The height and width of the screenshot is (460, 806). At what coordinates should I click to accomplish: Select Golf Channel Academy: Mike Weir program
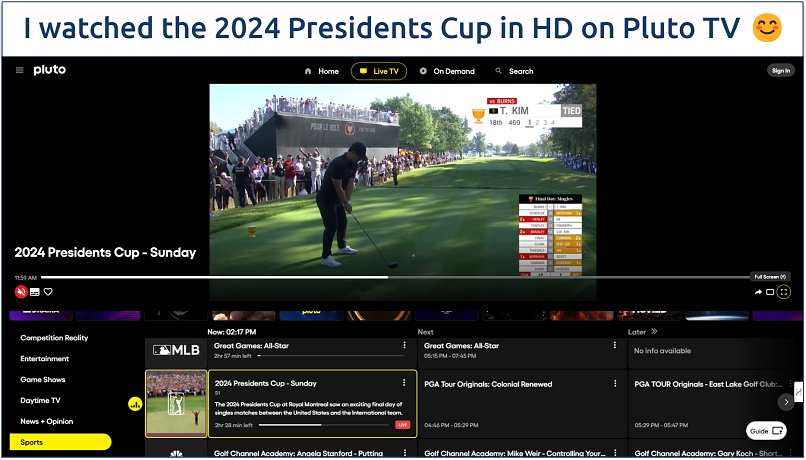tap(522, 449)
